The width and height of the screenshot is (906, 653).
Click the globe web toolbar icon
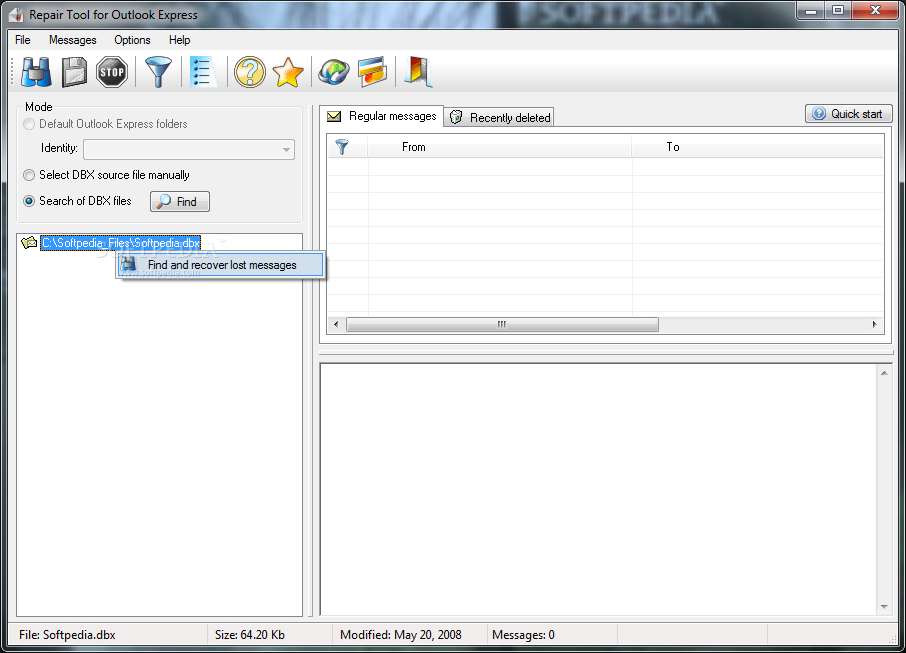333,72
